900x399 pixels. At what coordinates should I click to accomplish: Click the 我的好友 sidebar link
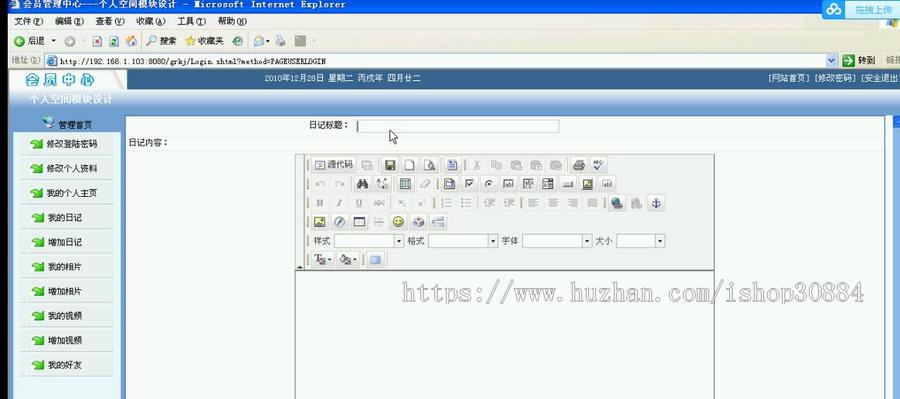point(64,365)
